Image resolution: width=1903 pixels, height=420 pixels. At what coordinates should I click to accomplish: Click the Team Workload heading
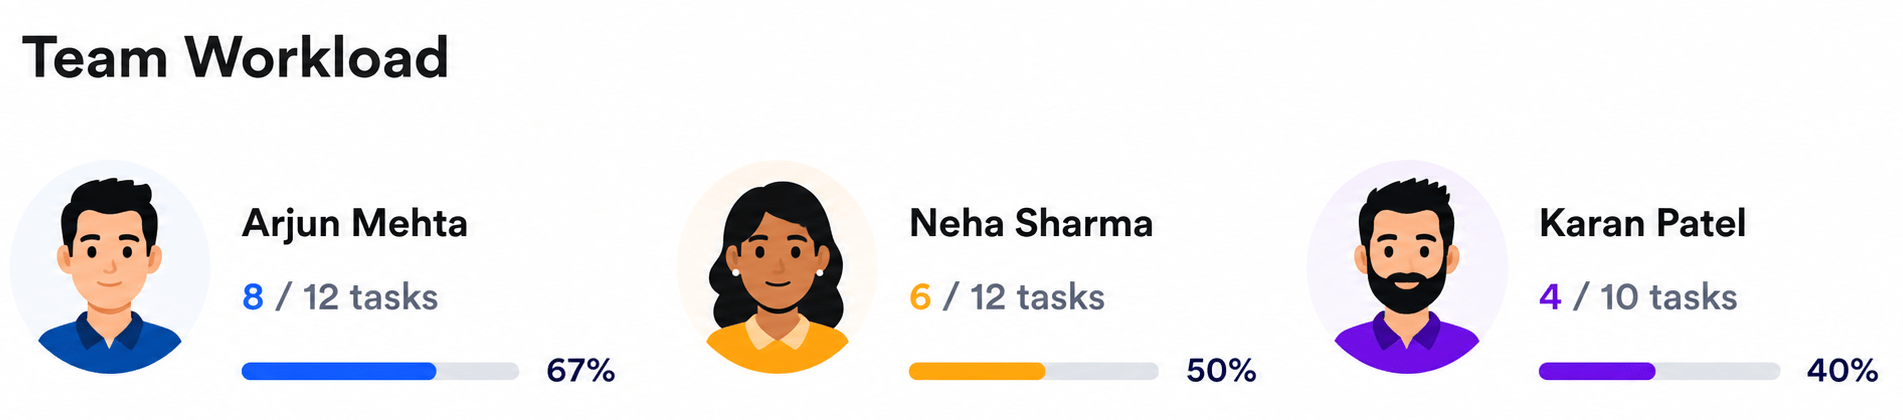pos(235,57)
